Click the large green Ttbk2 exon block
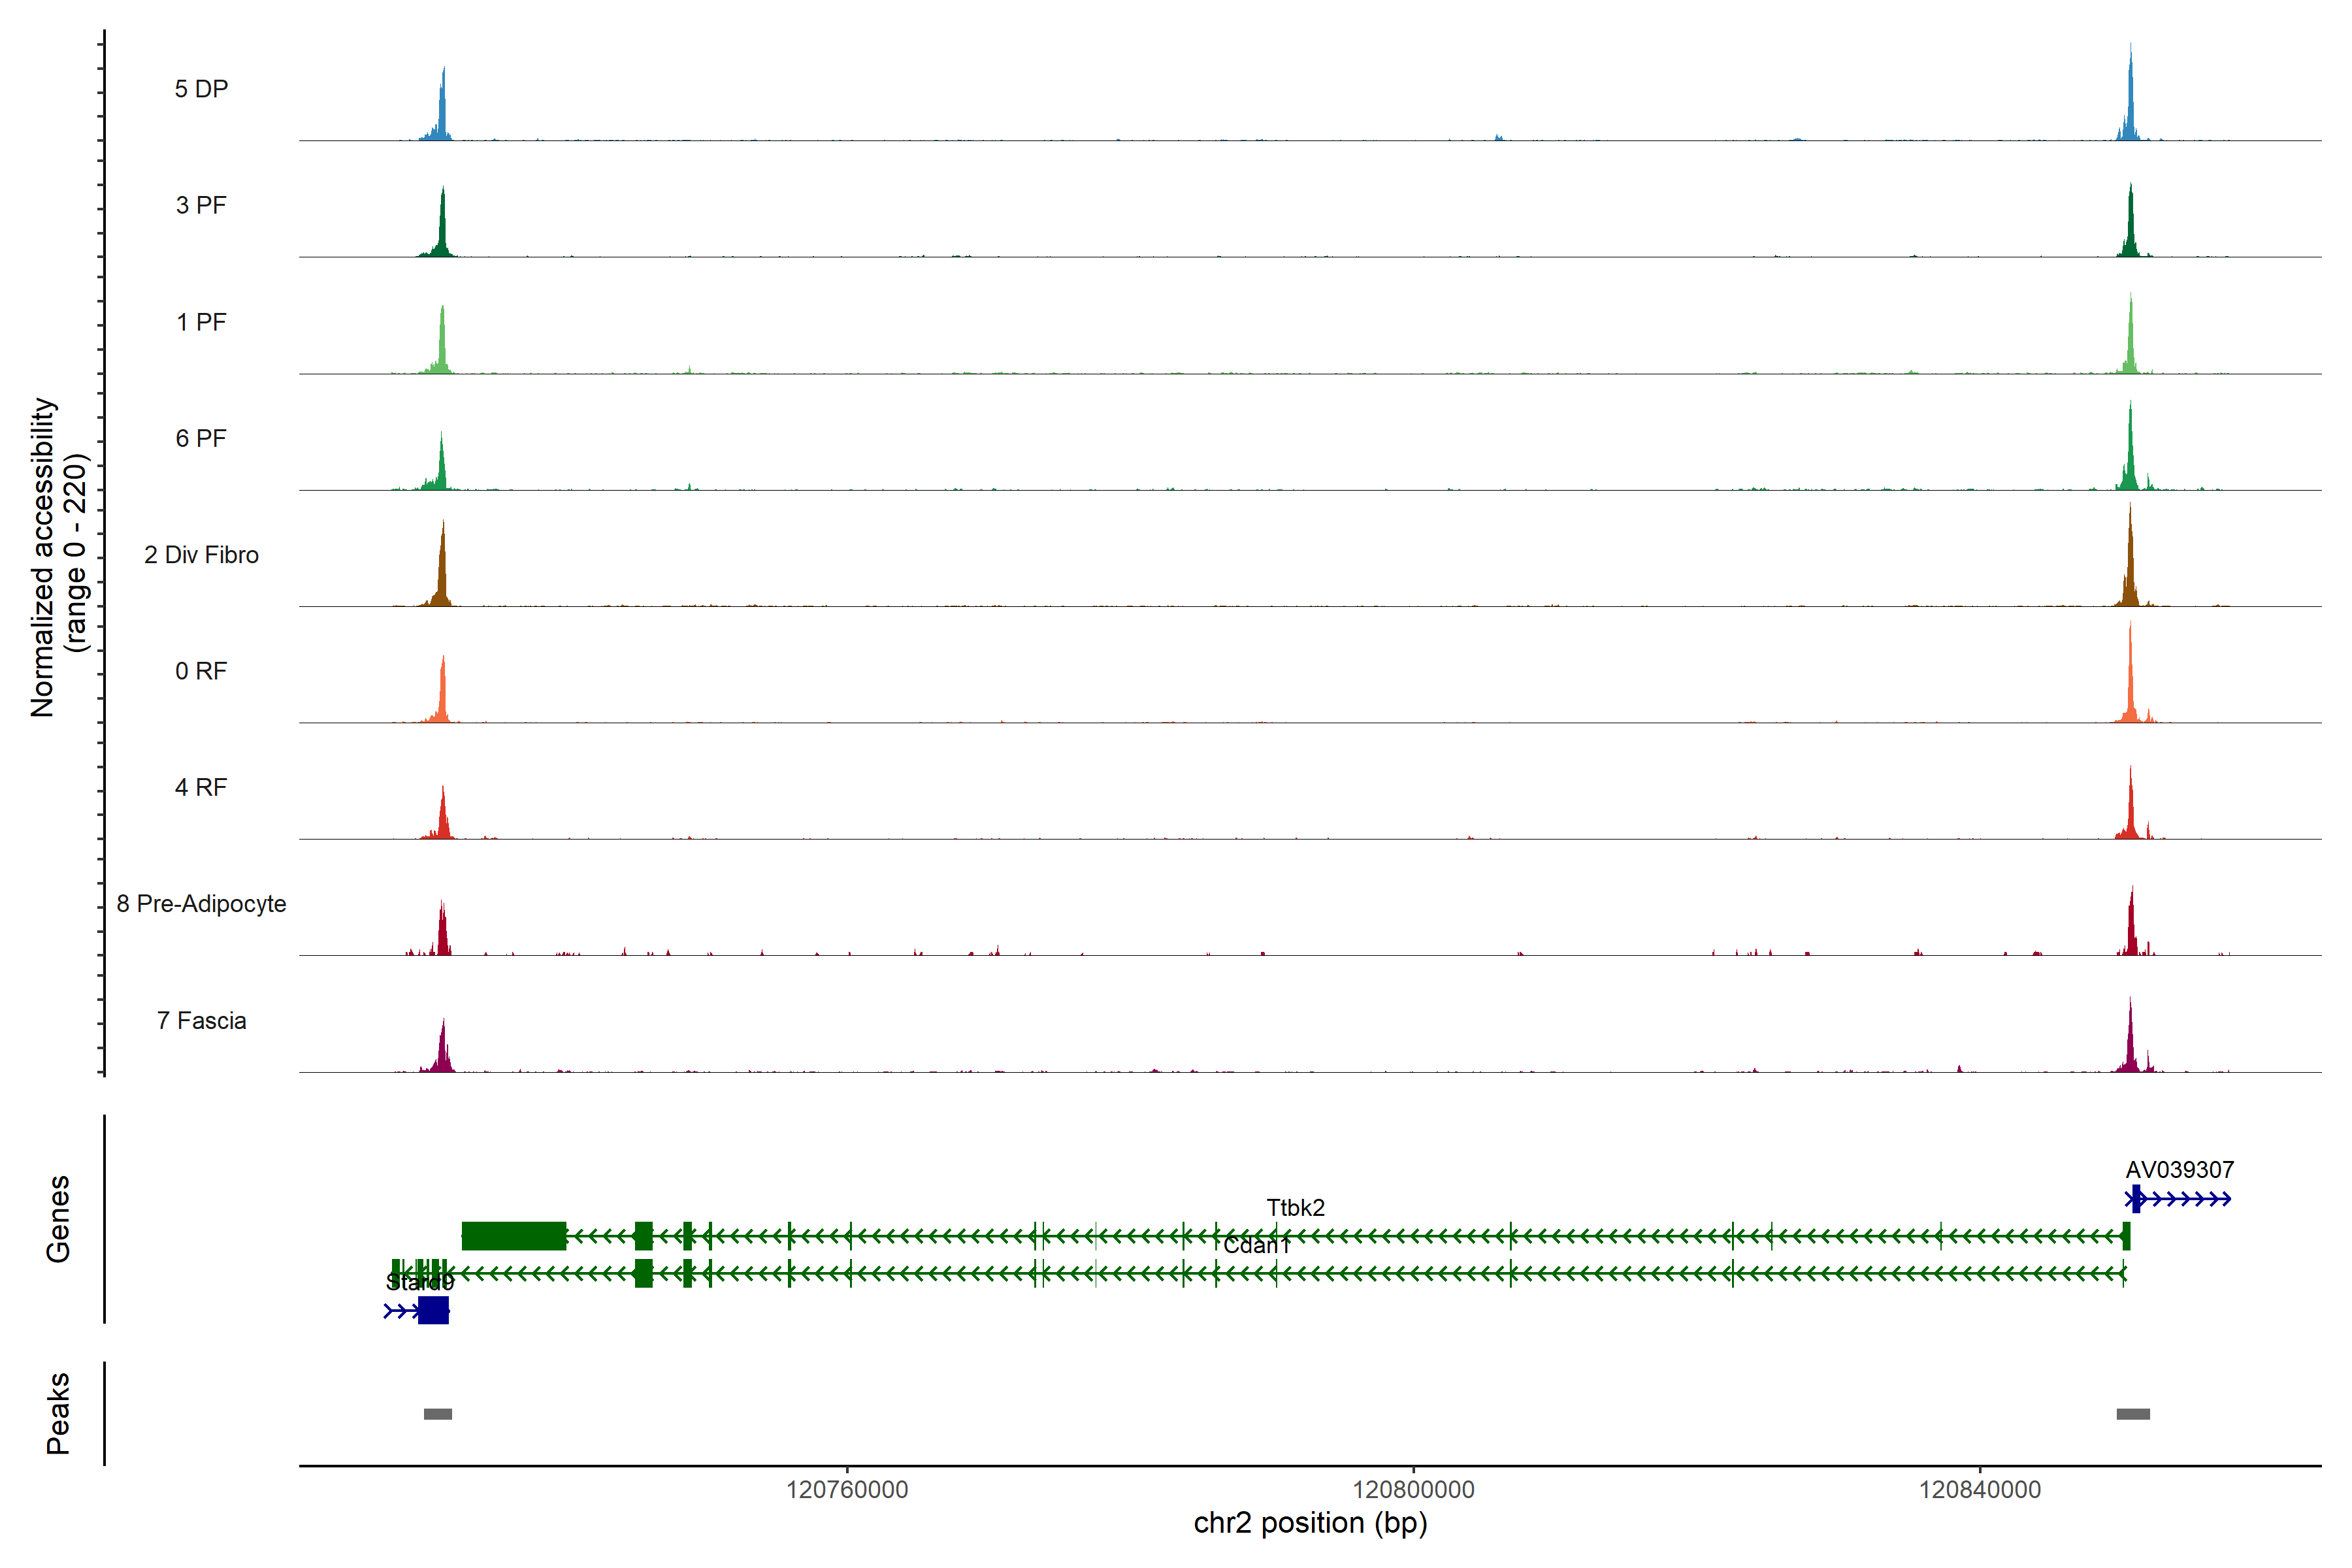The width and height of the screenshot is (2352, 1568). tap(513, 1236)
